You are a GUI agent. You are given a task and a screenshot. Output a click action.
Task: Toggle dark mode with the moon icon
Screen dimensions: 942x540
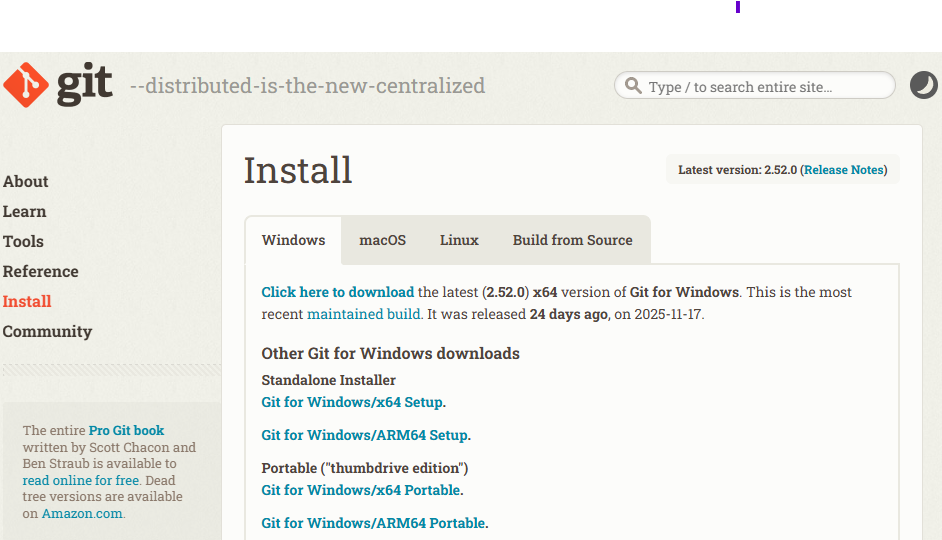click(923, 85)
